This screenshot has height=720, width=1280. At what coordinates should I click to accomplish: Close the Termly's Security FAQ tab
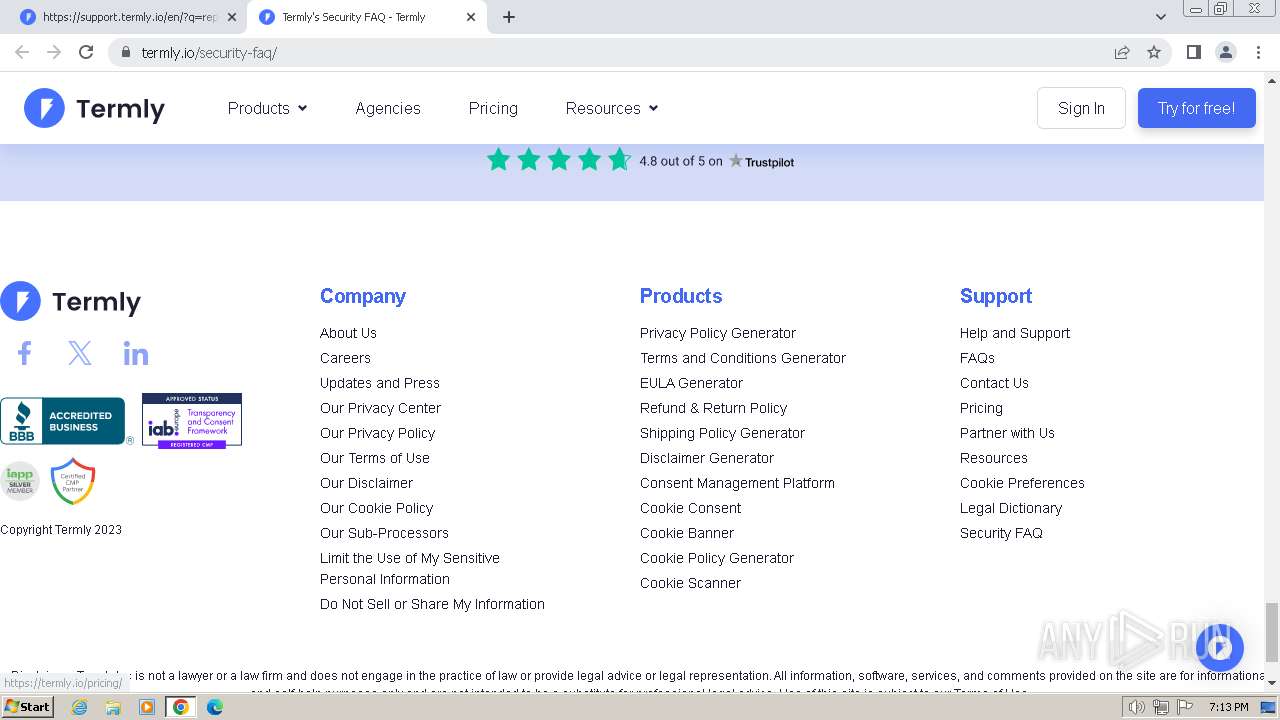[471, 17]
